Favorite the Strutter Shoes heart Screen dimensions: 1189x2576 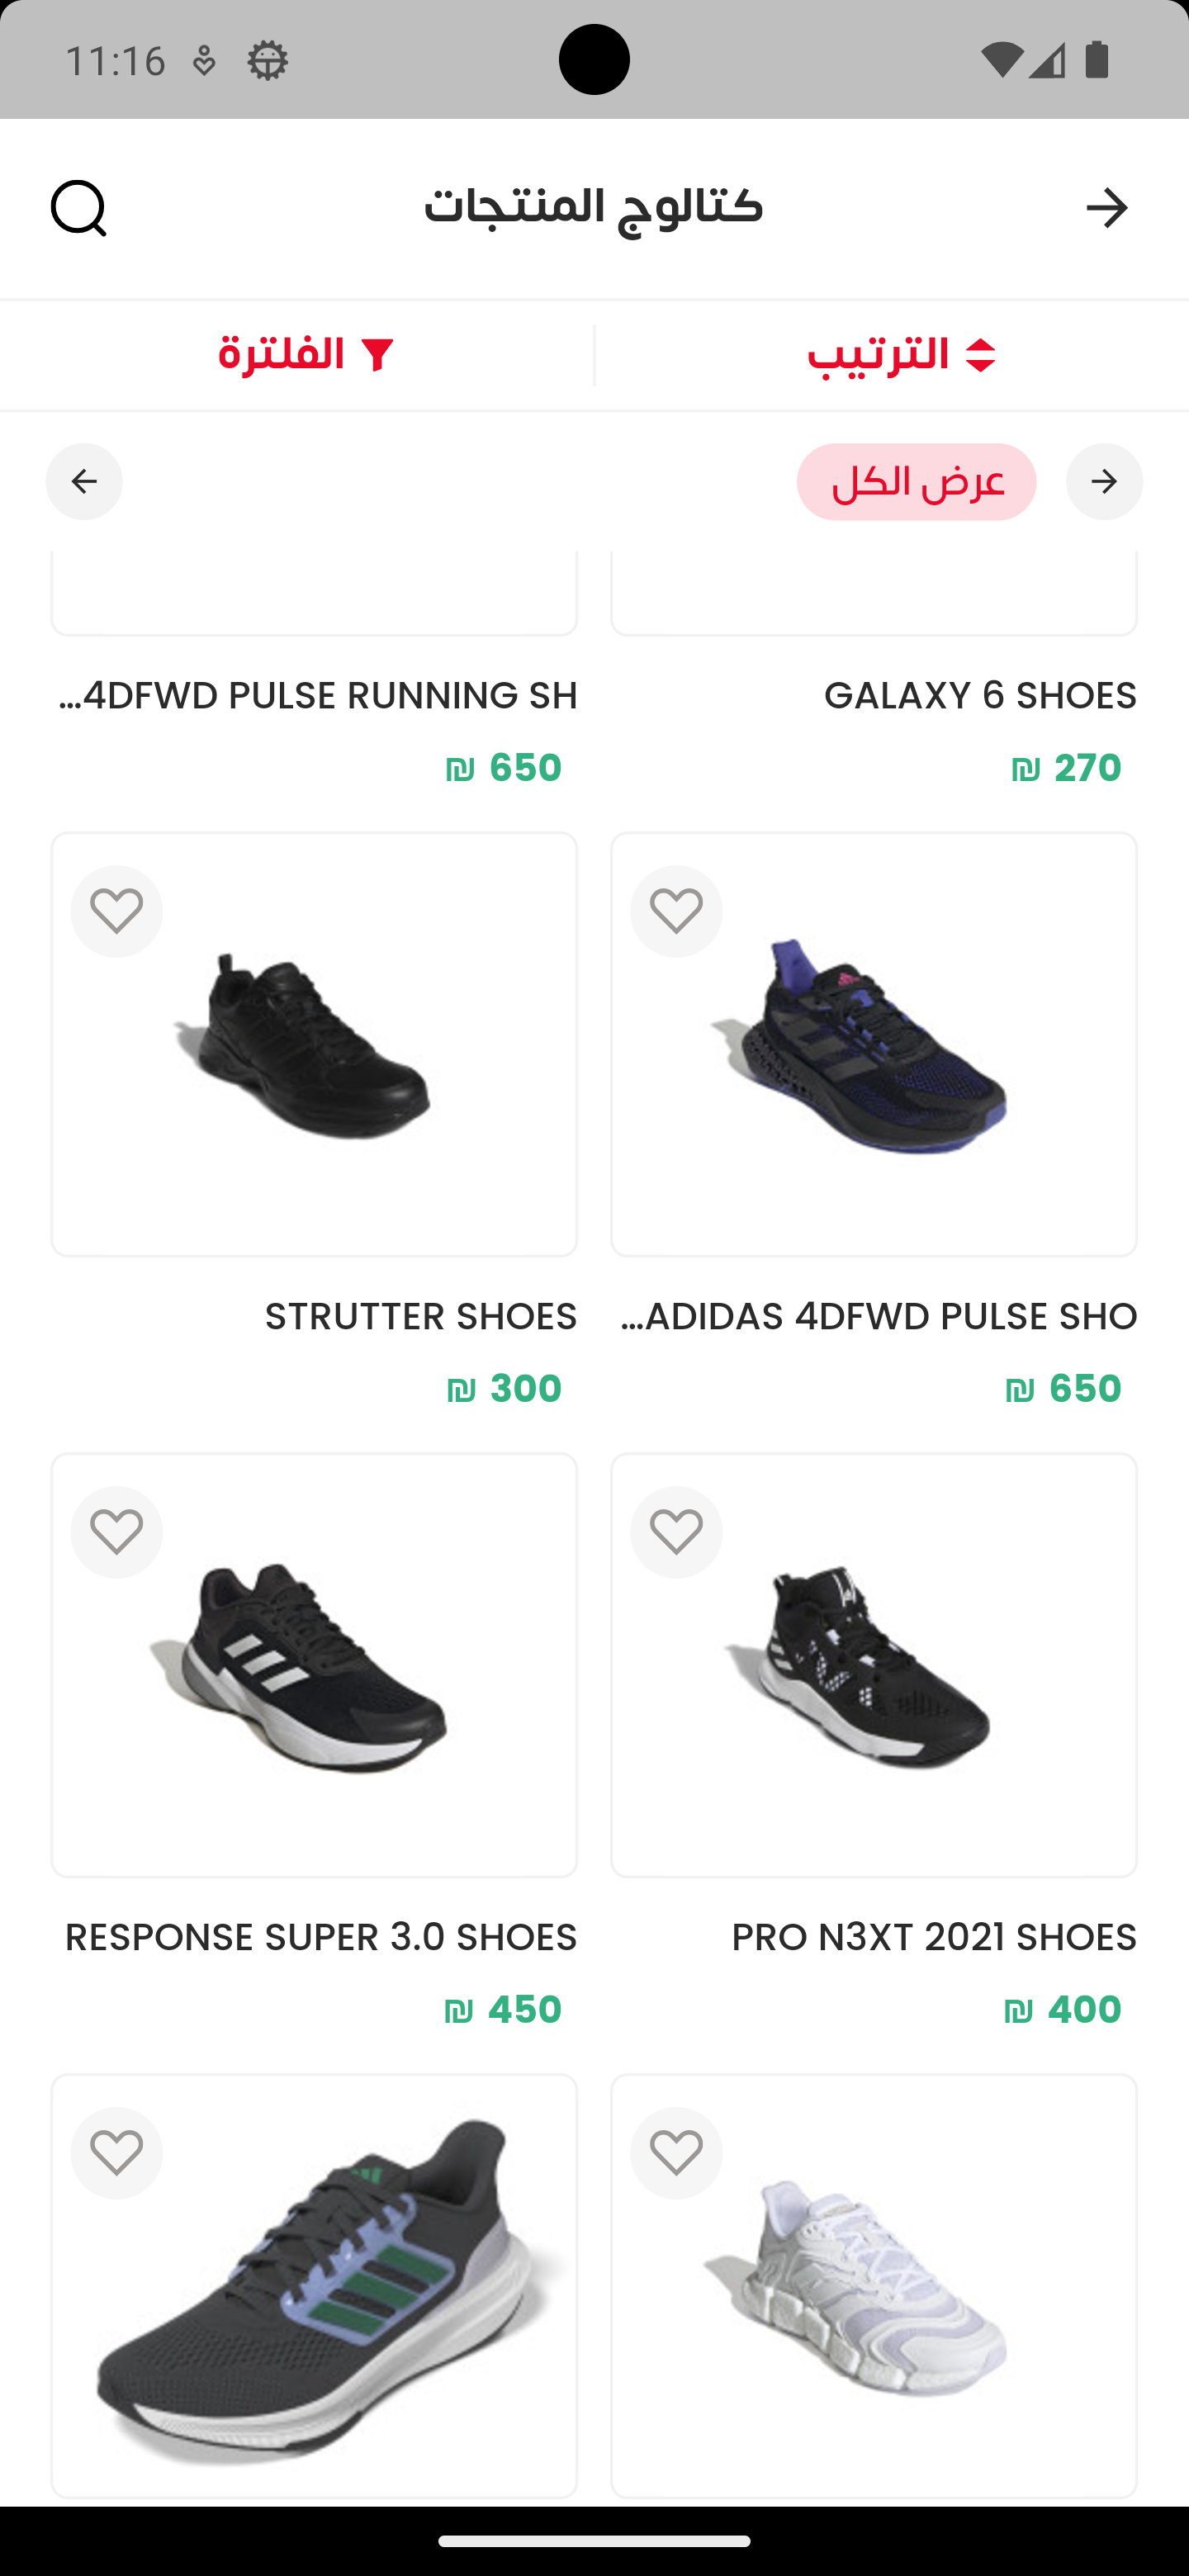pyautogui.click(x=116, y=911)
